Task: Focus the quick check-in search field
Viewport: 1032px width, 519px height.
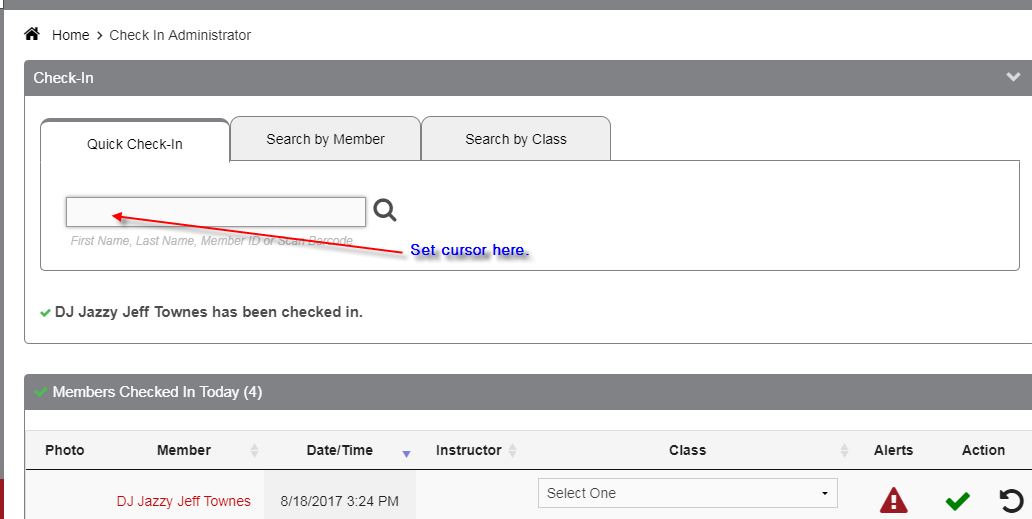Action: 215,212
